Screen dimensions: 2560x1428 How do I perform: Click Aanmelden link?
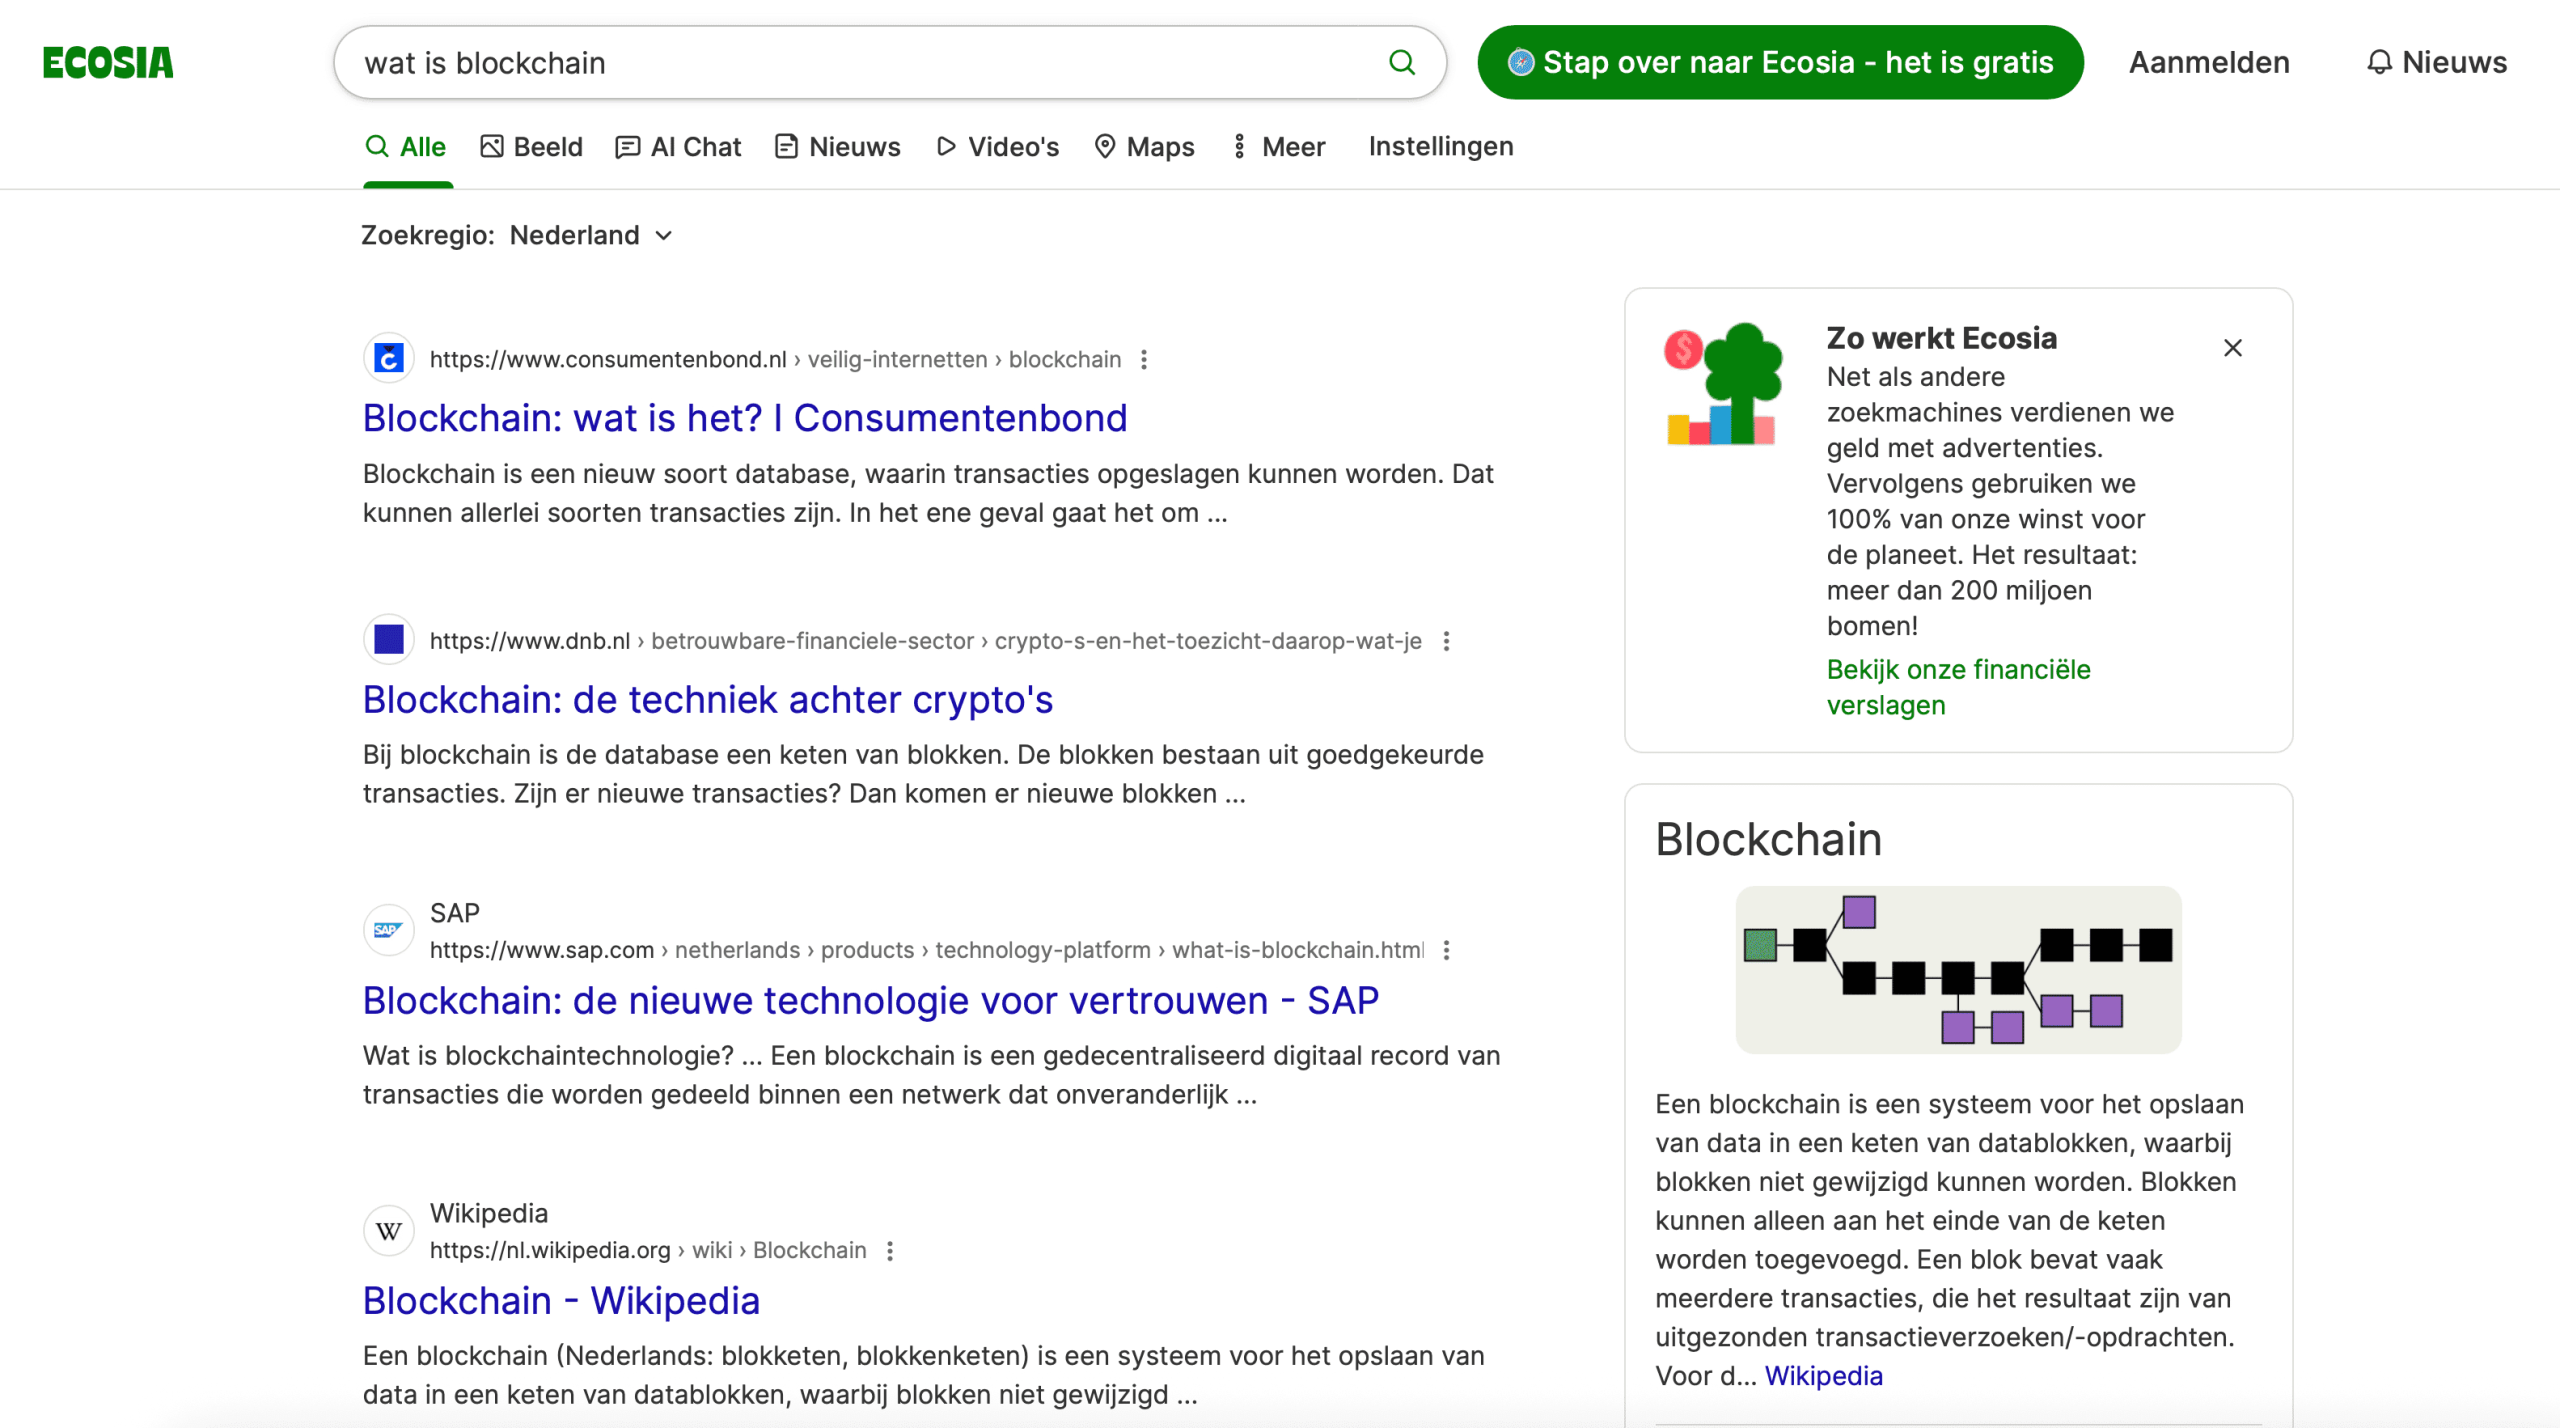[x=2209, y=62]
